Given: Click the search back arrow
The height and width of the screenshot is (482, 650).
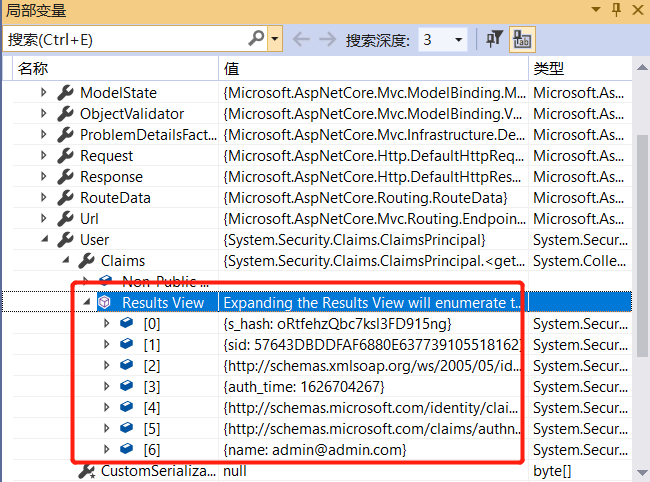Looking at the screenshot, I should [x=301, y=39].
